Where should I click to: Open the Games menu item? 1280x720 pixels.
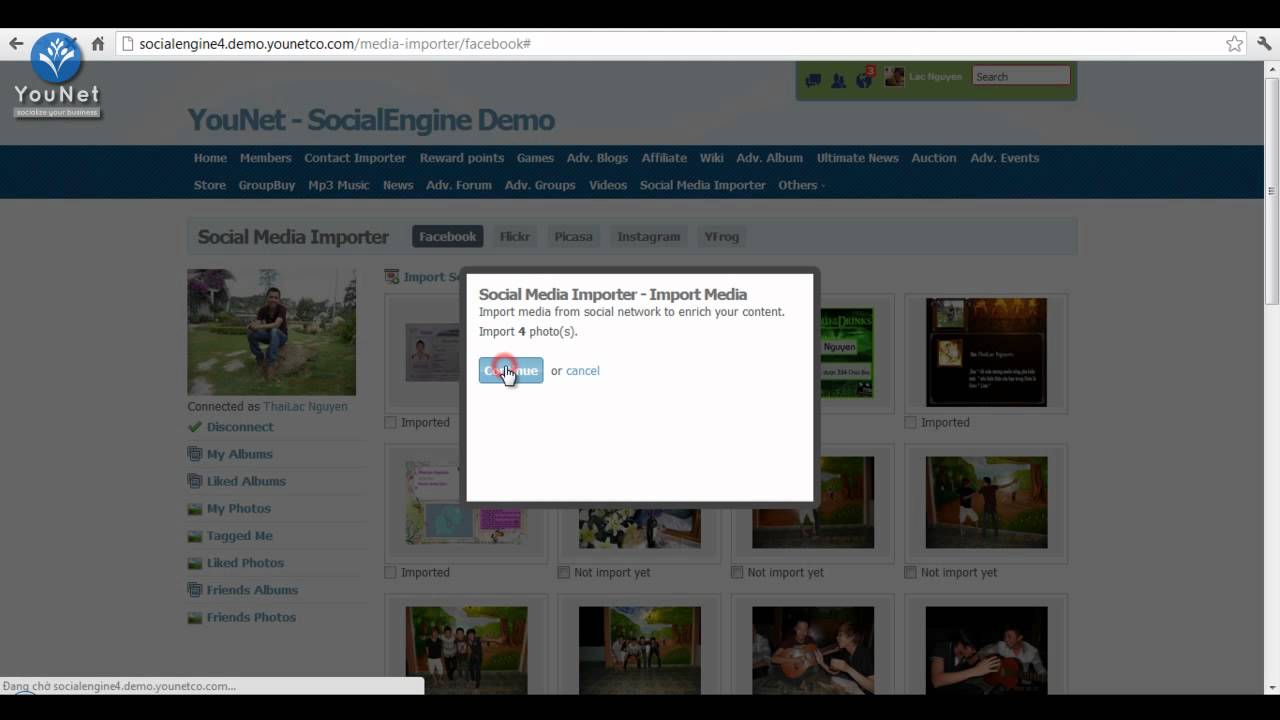tap(535, 158)
